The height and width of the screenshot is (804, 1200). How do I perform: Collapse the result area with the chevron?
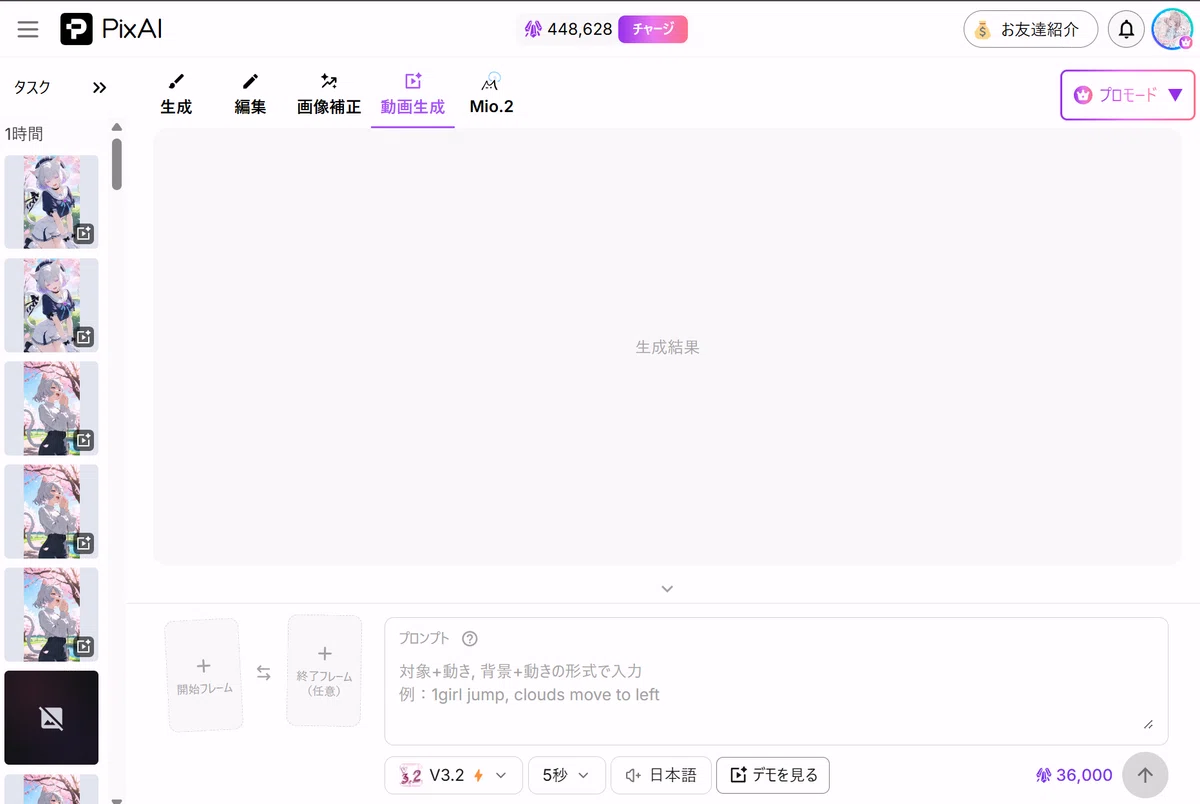pos(667,588)
